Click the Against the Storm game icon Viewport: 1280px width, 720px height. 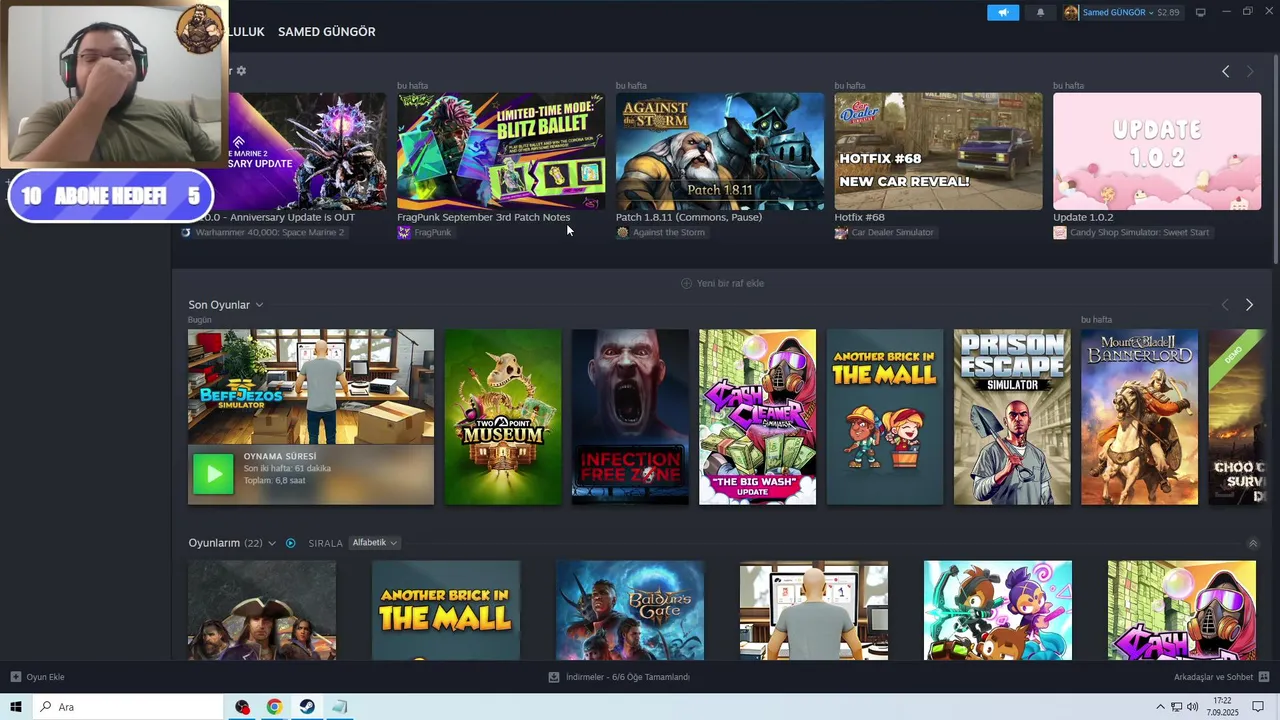(x=622, y=232)
